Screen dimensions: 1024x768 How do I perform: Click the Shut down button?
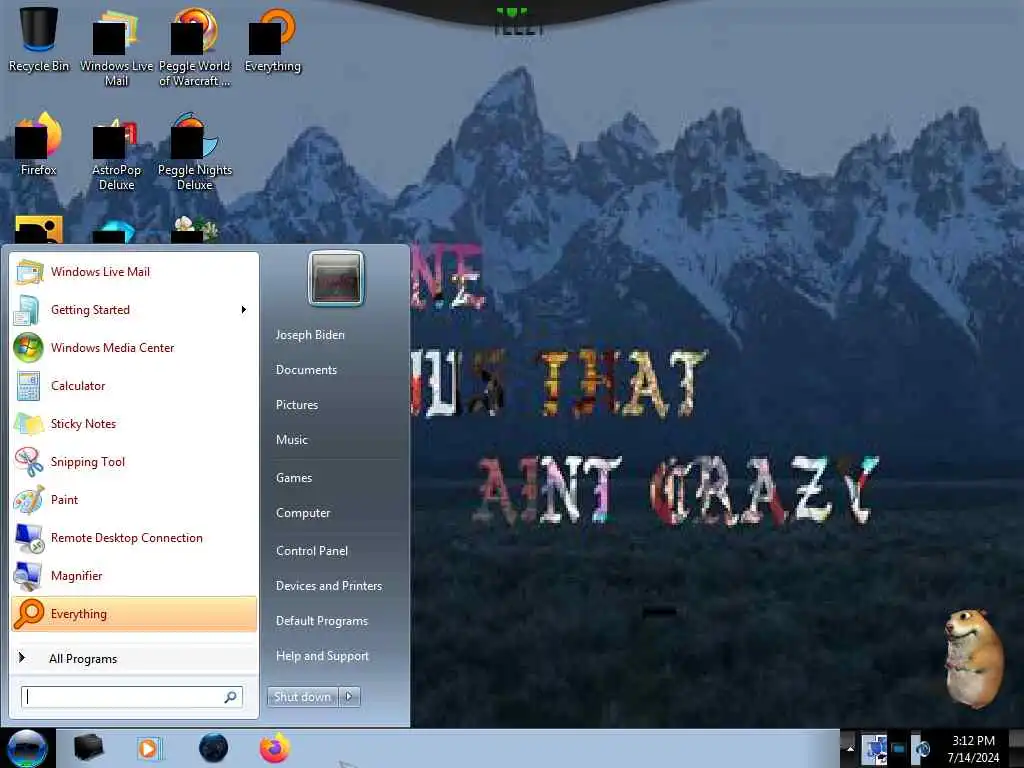coord(302,697)
